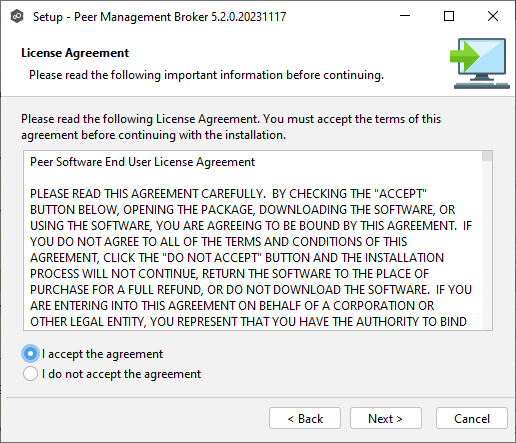The width and height of the screenshot is (516, 443).
Task: Click the 'I accept the agreement' label text
Action: pyautogui.click(x=102, y=354)
